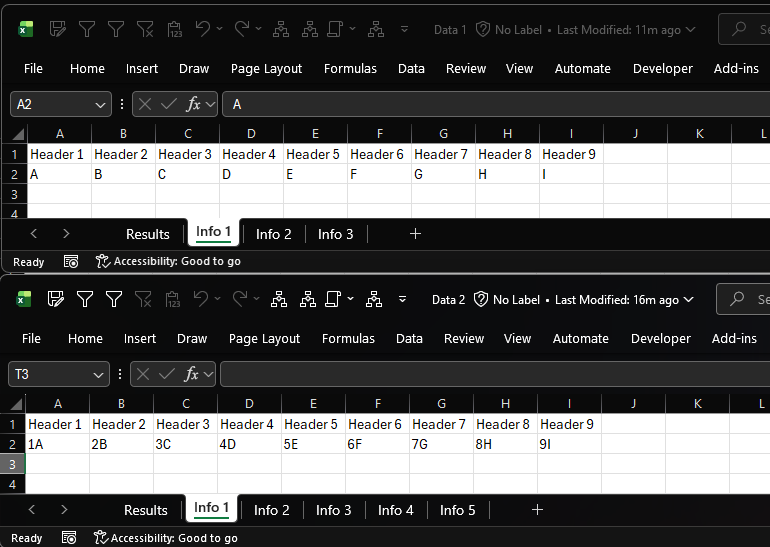Image resolution: width=770 pixels, height=547 pixels.
Task: Click the Clear Filter icon in Data 1 toolbar
Action: (x=145, y=29)
